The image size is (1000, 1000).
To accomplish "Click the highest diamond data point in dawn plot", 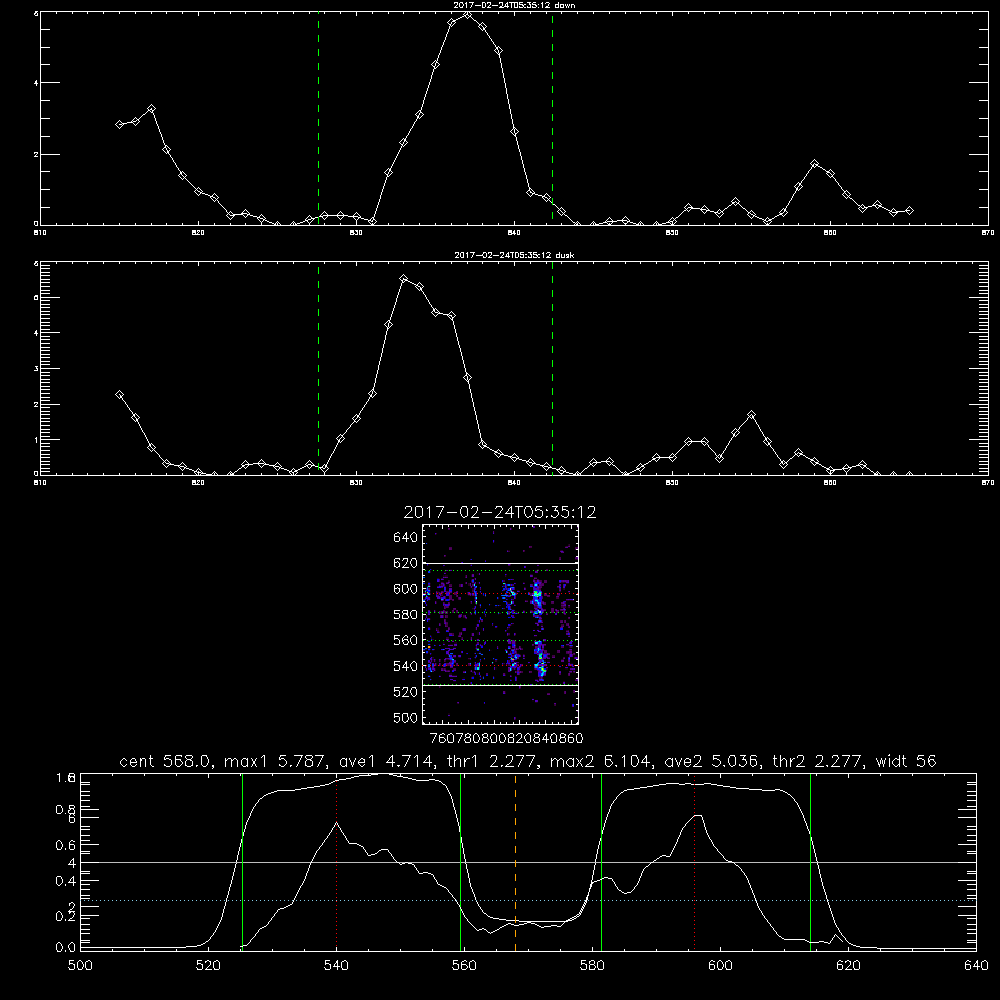I will [x=467, y=13].
